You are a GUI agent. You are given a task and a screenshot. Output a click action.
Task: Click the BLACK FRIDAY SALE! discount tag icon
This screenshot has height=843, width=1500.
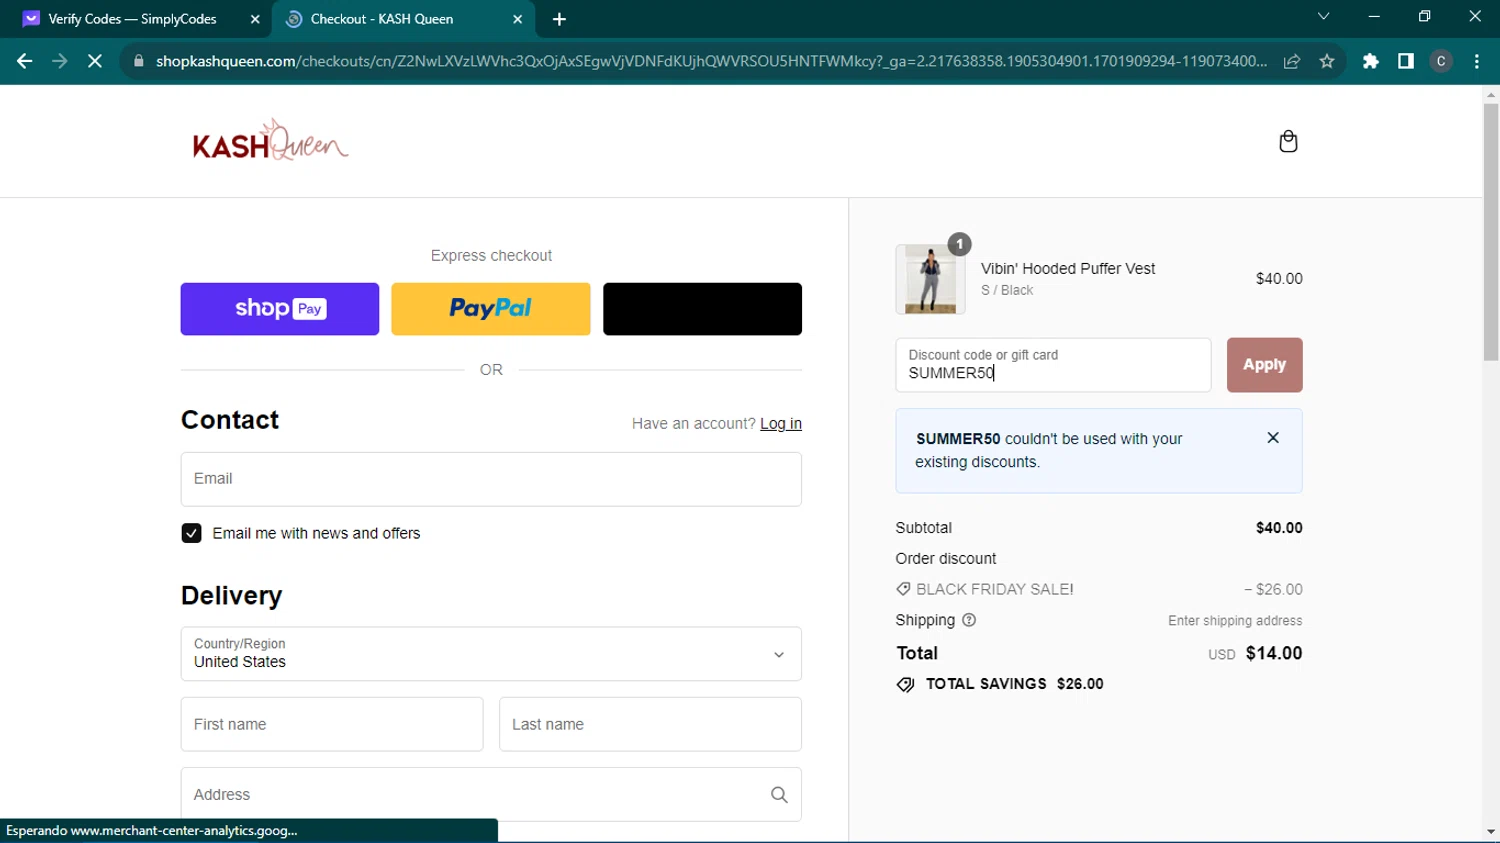903,589
